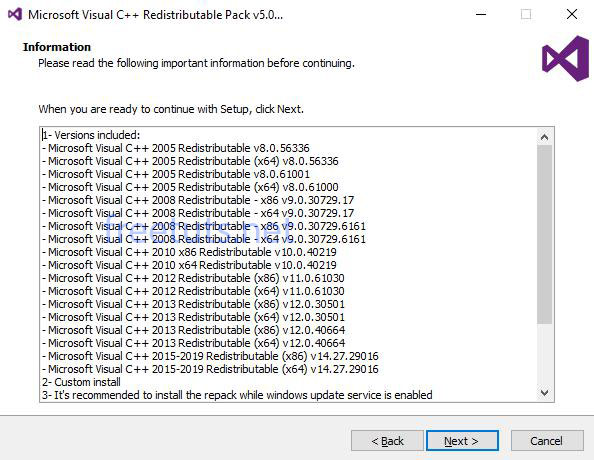Select line '2005 Redistributable v8.0.56336' without x64
This screenshot has height=460, width=594.
(x=176, y=148)
